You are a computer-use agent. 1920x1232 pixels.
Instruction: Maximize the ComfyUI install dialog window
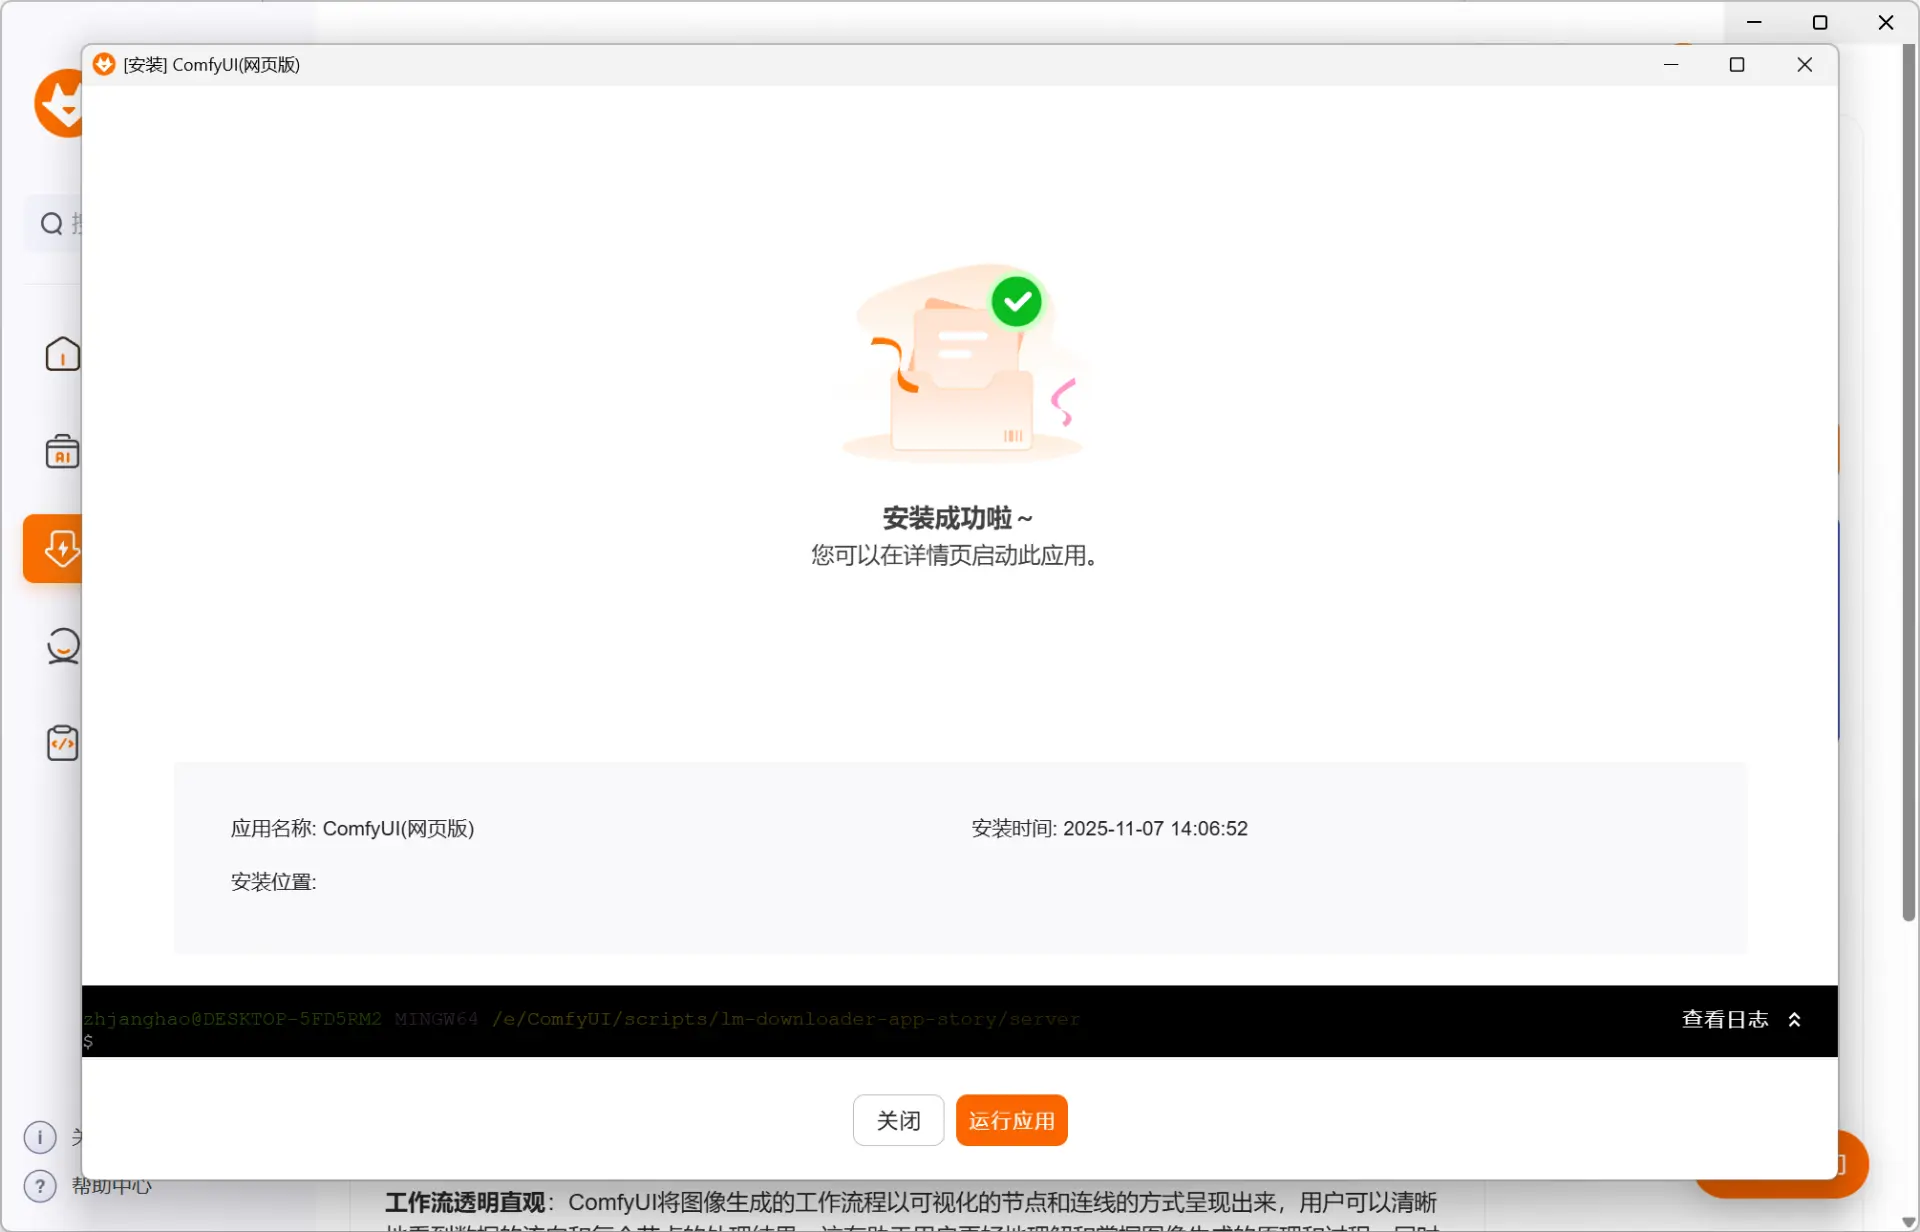1737,65
